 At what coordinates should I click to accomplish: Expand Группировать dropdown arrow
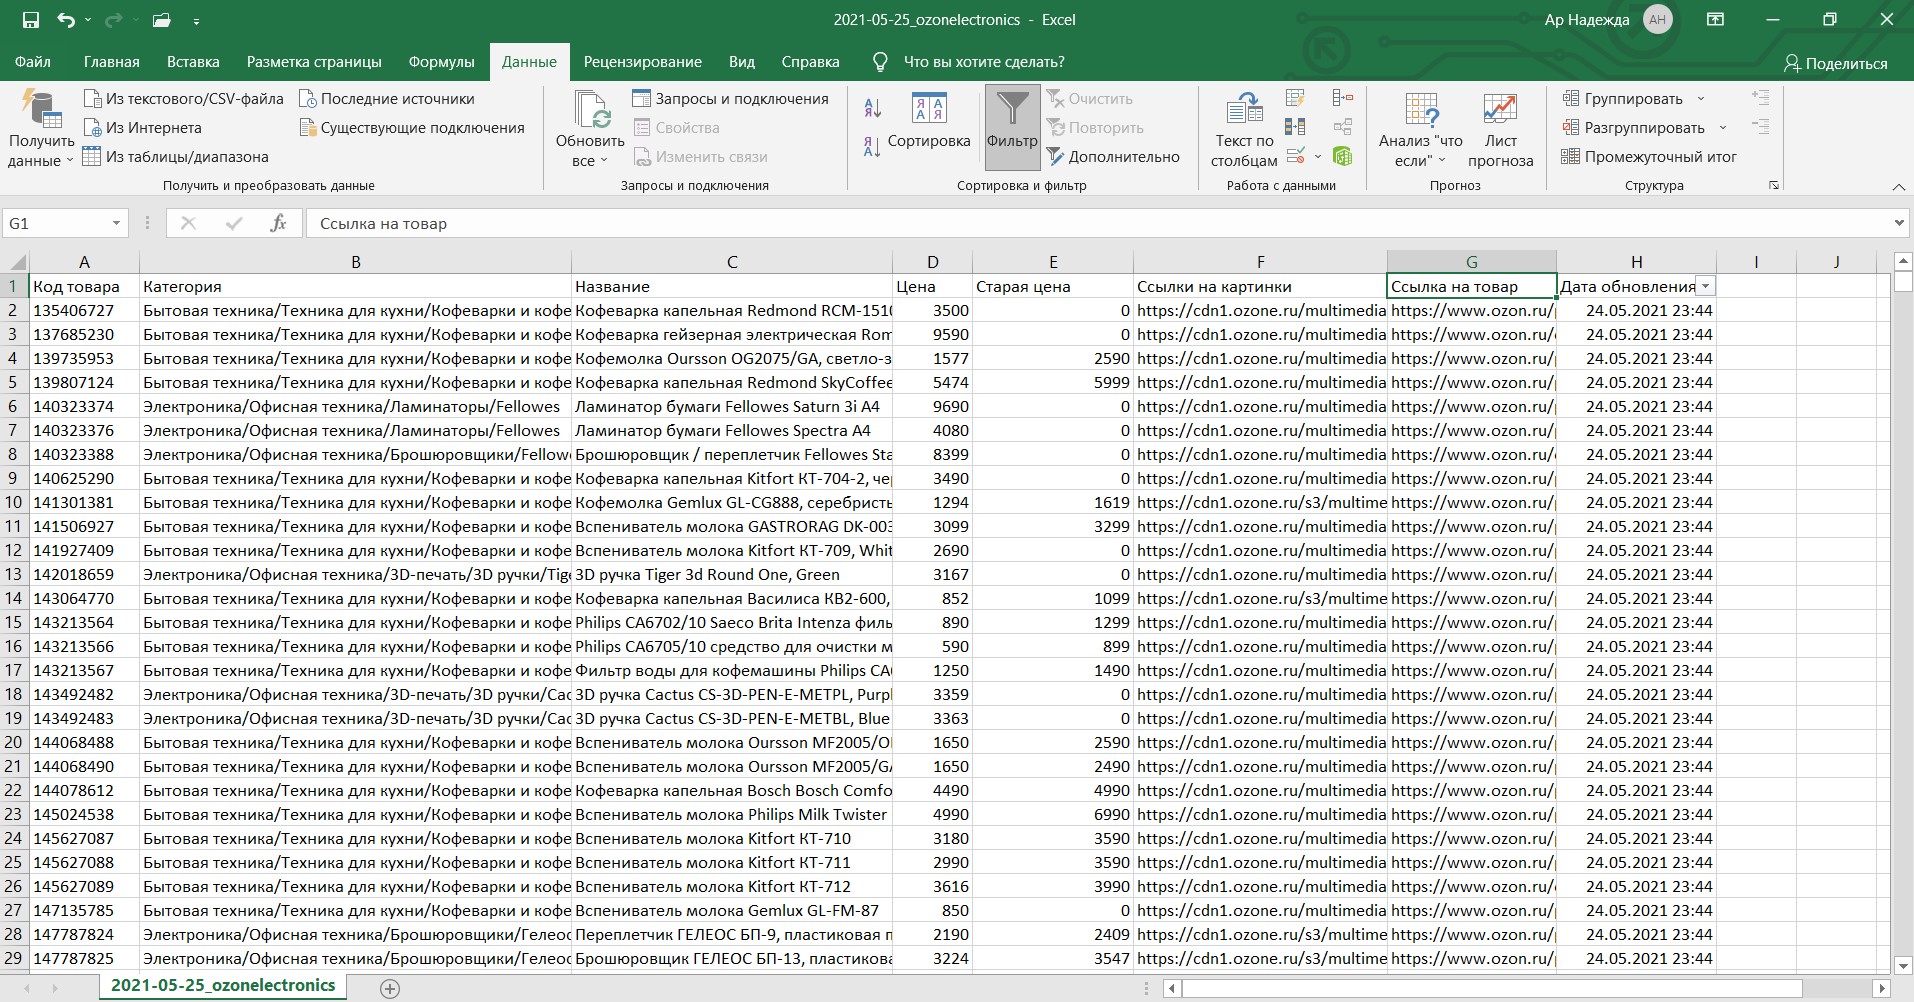[1700, 99]
